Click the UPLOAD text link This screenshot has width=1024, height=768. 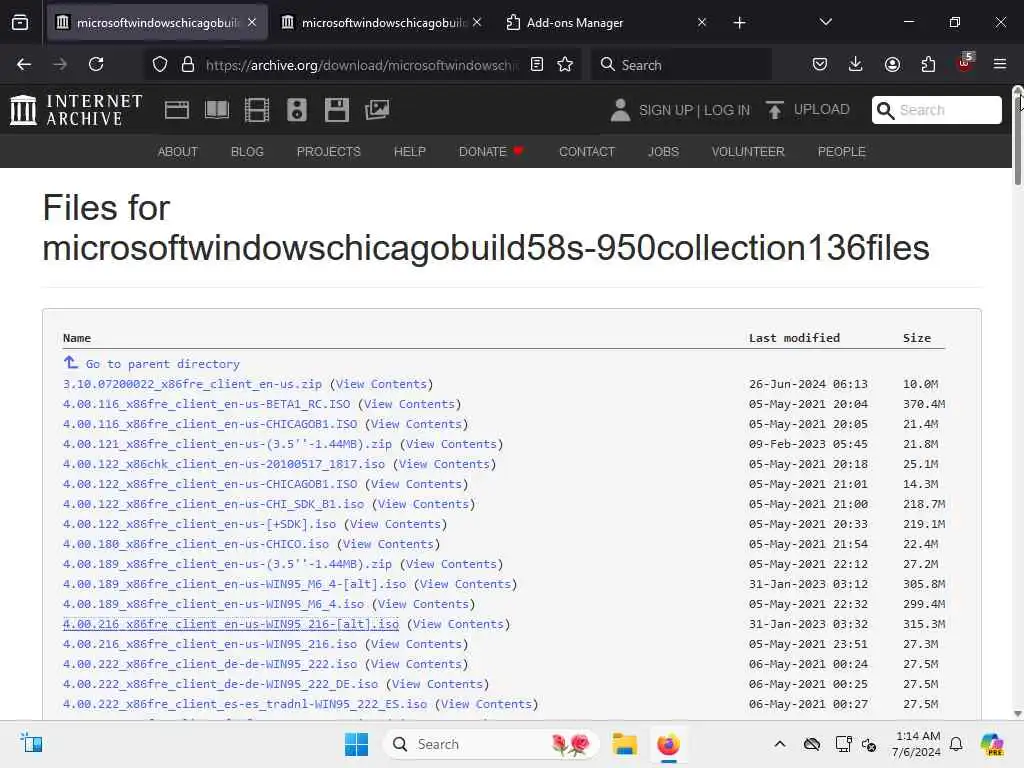click(822, 109)
